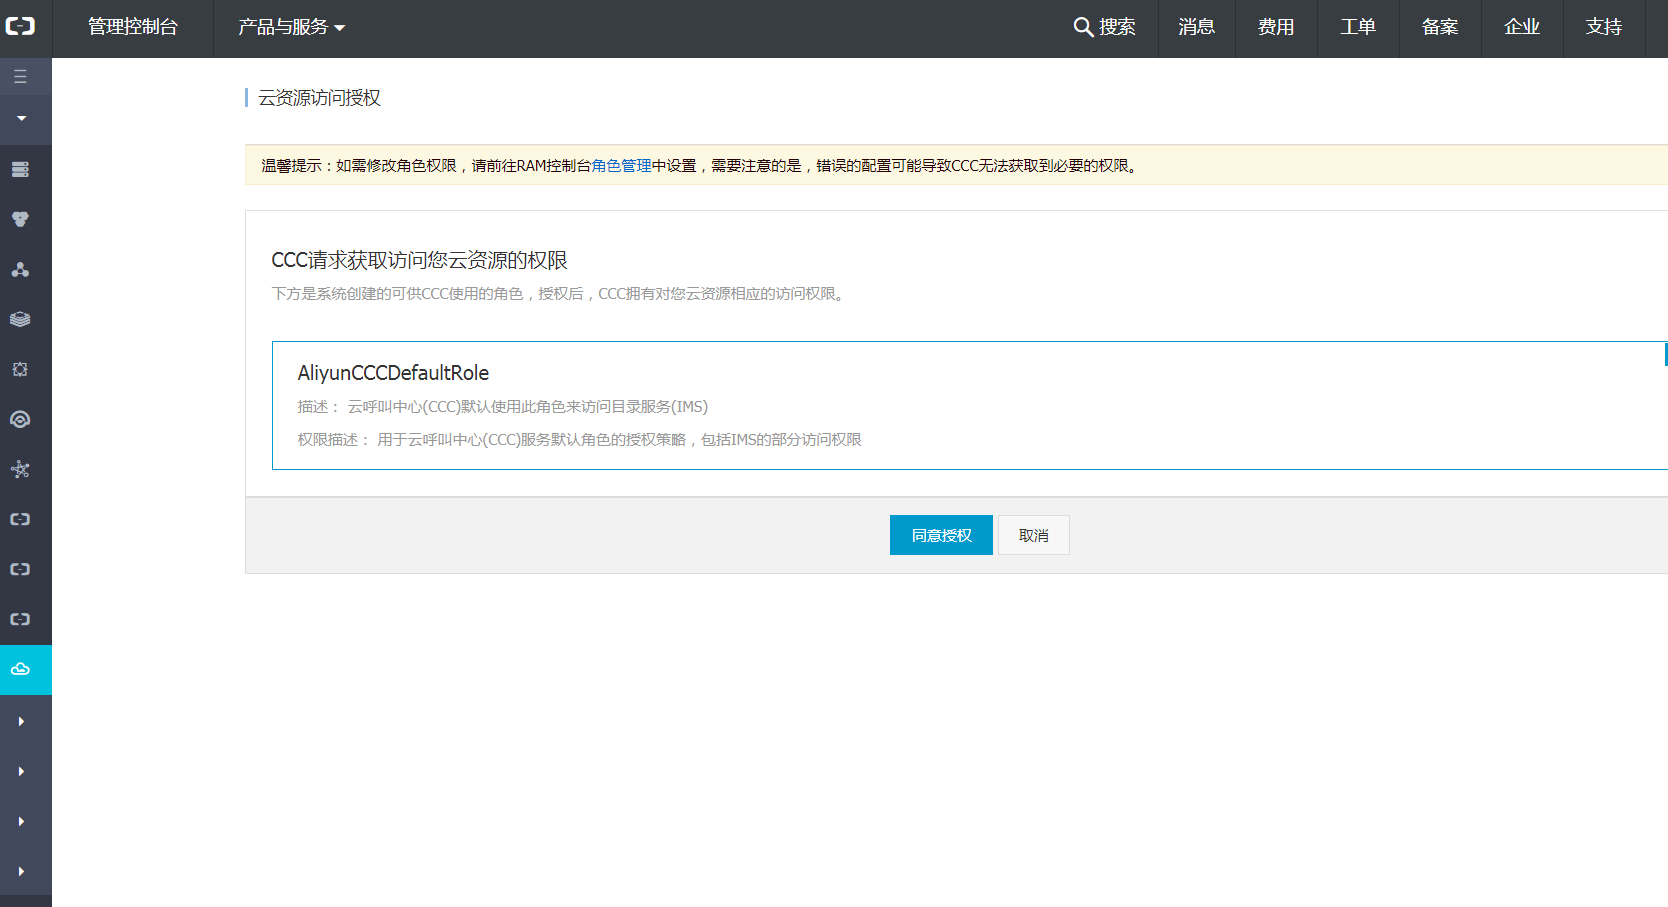The width and height of the screenshot is (1668, 907).
Task: Open the three-node cluster icon in sidebar
Action: point(20,269)
